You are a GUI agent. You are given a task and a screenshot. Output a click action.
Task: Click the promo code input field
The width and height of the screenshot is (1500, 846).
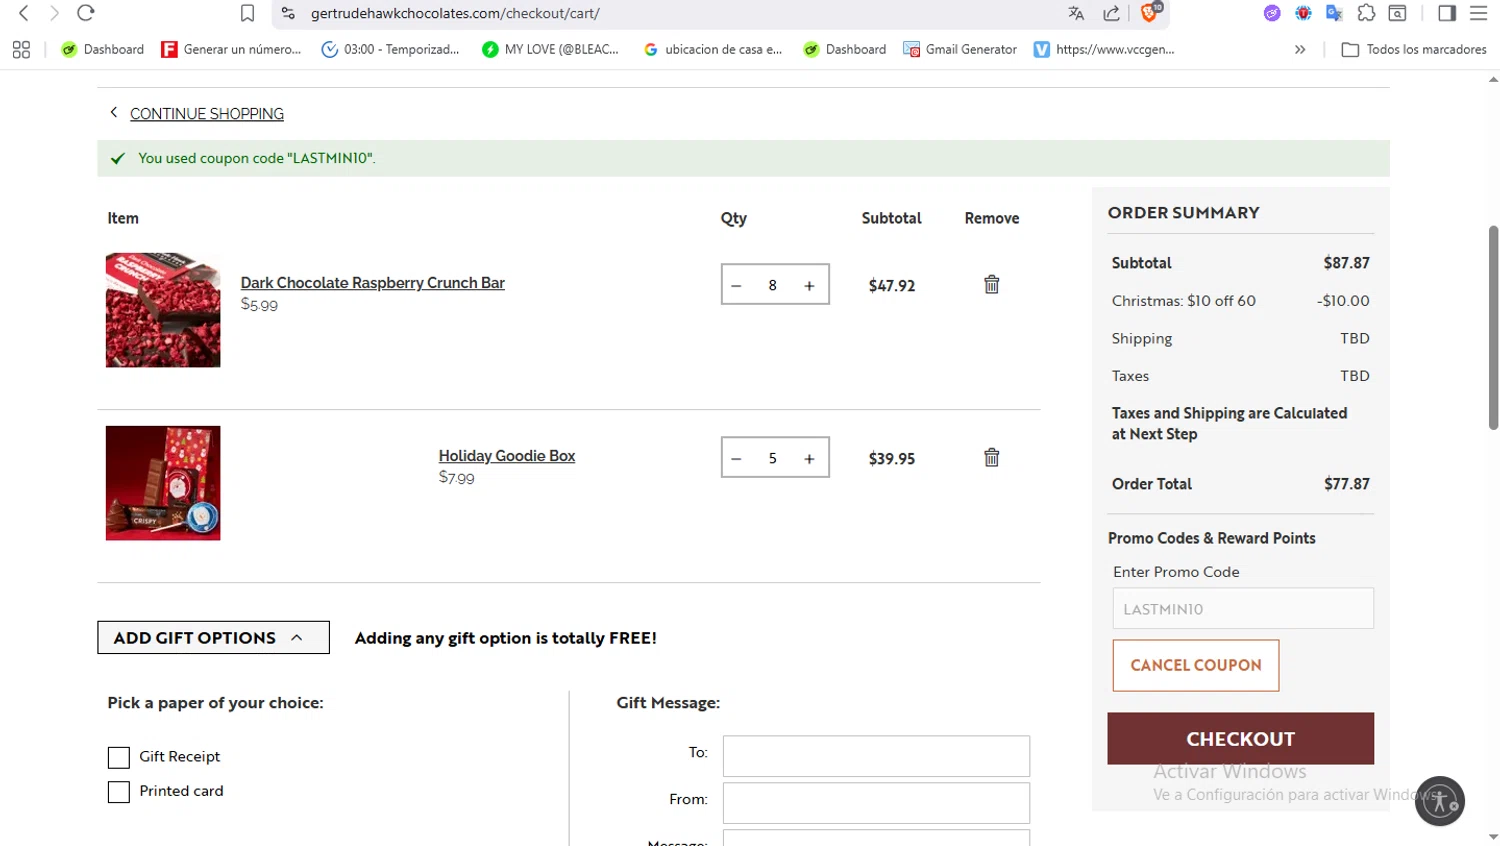1243,608
